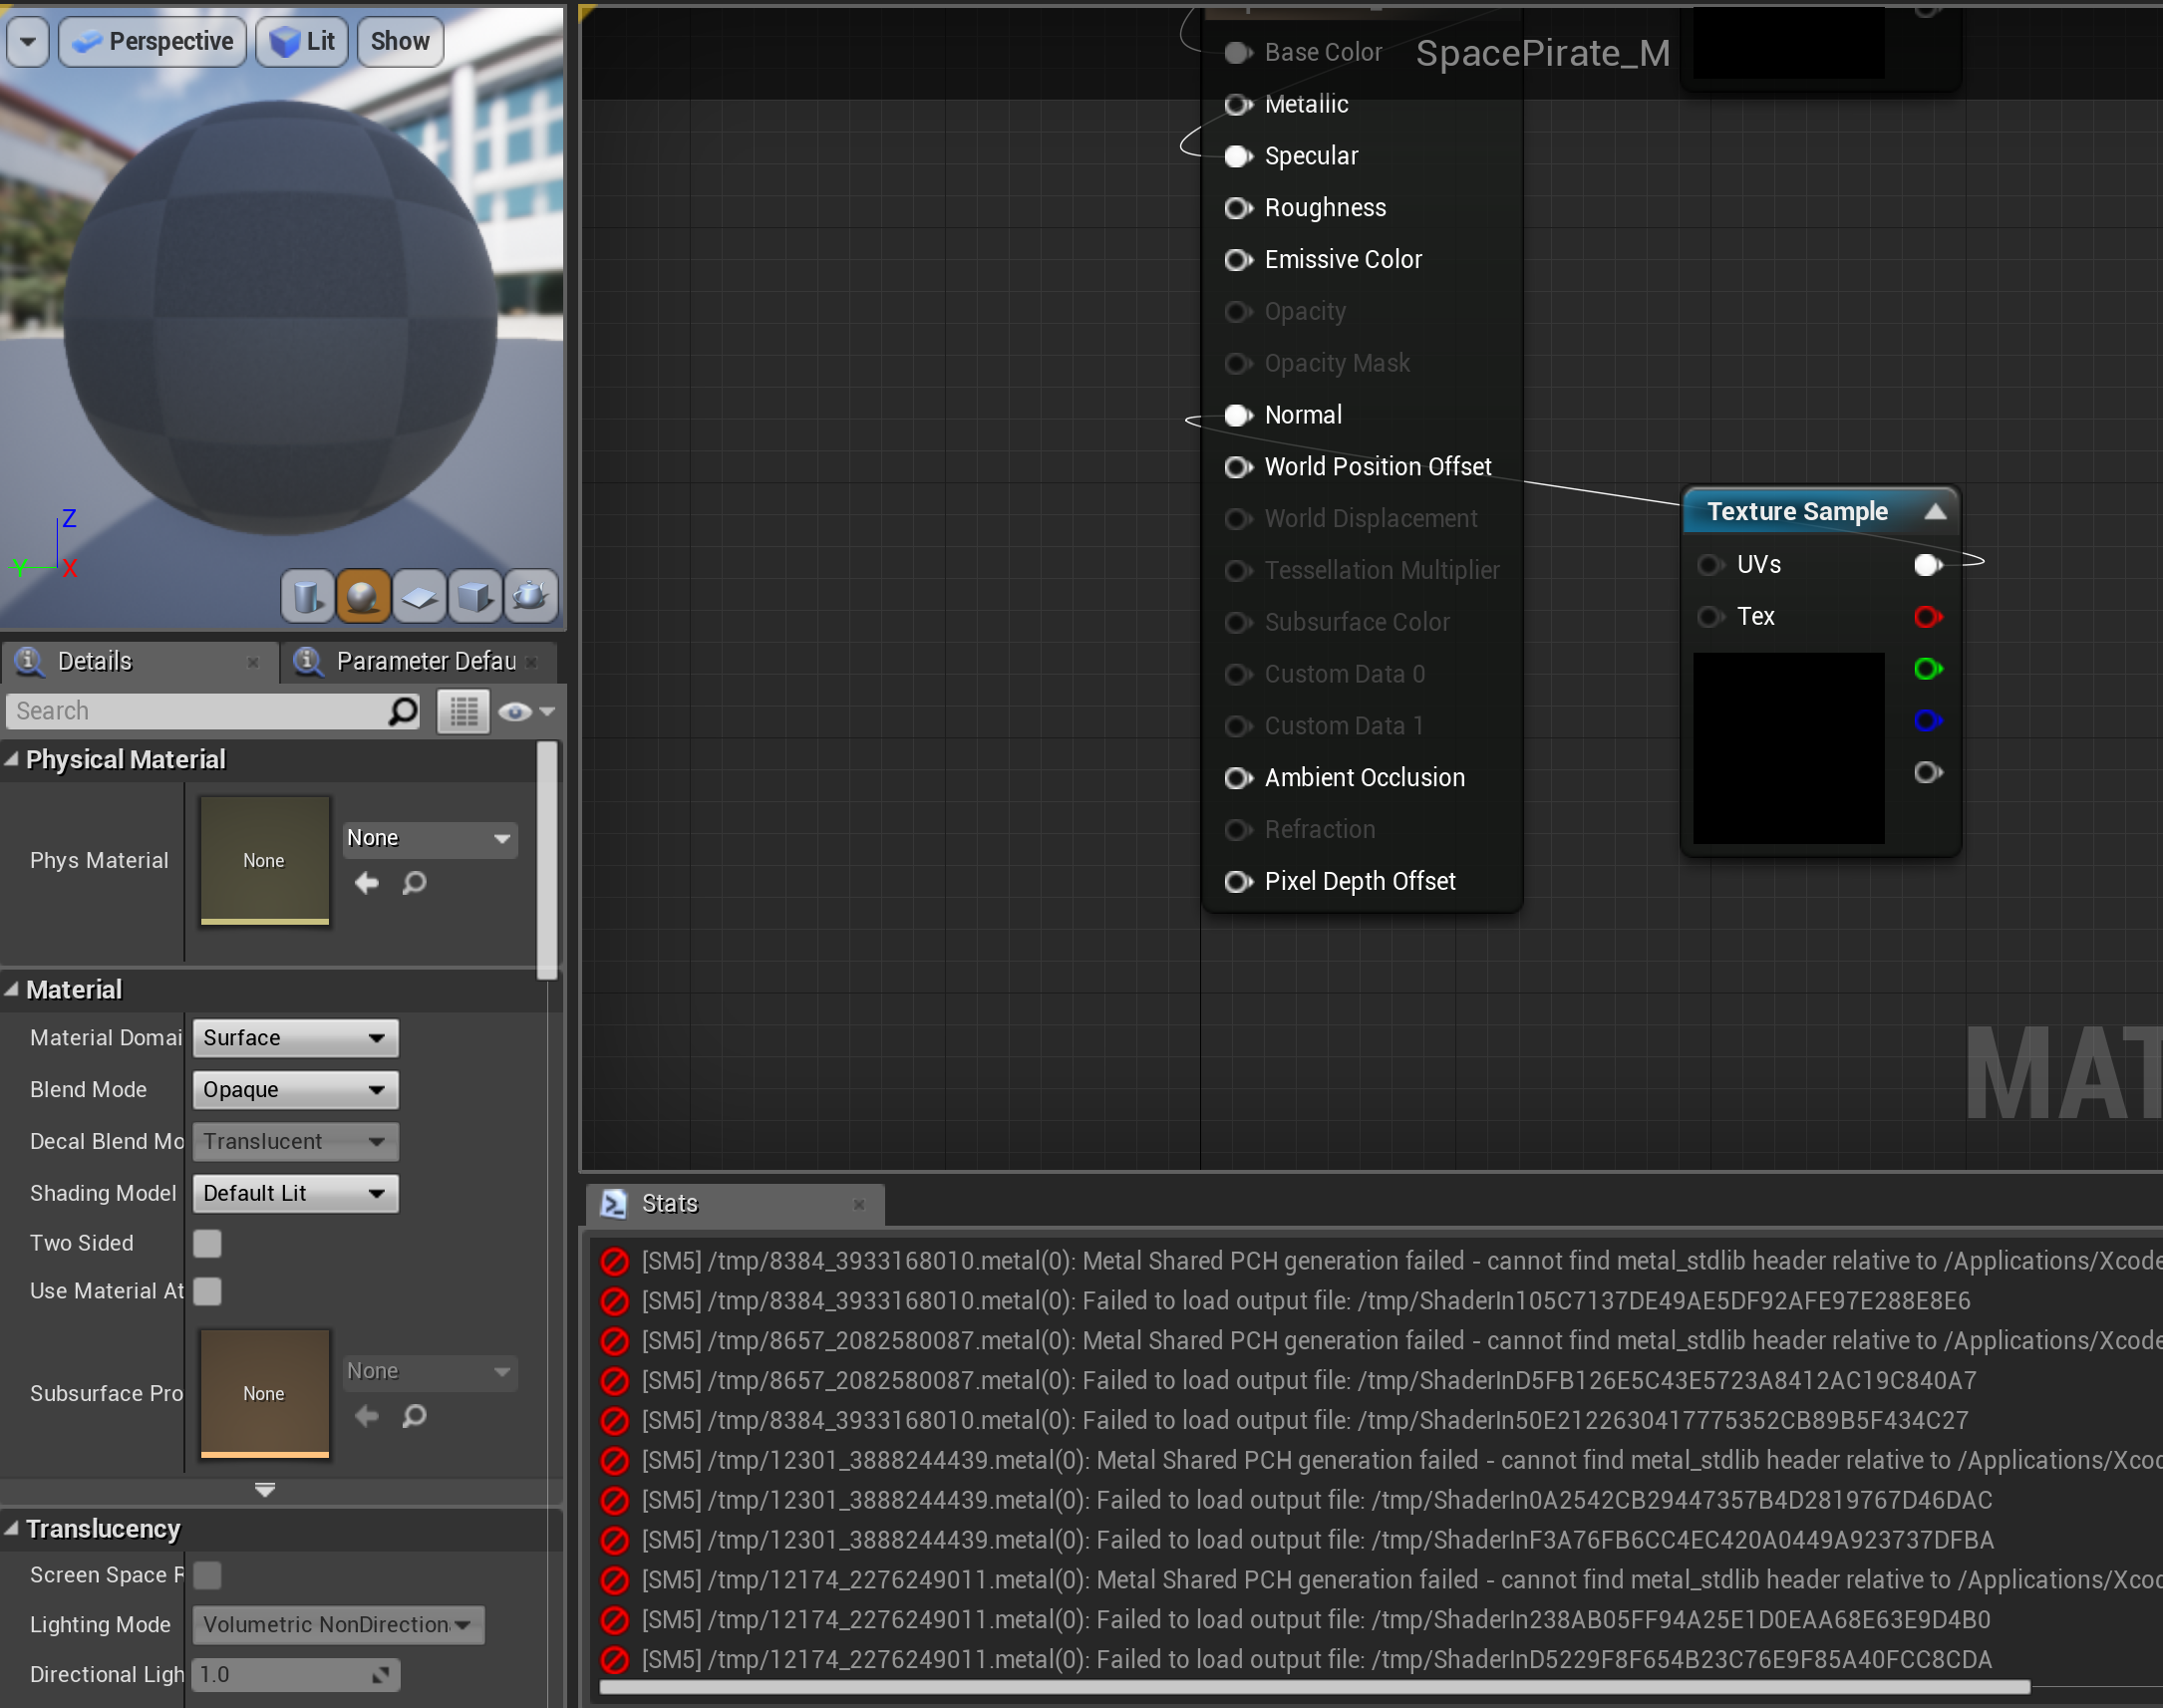Image resolution: width=2163 pixels, height=1708 pixels.
Task: Open the Blend Mode dropdown
Action: coord(295,1090)
